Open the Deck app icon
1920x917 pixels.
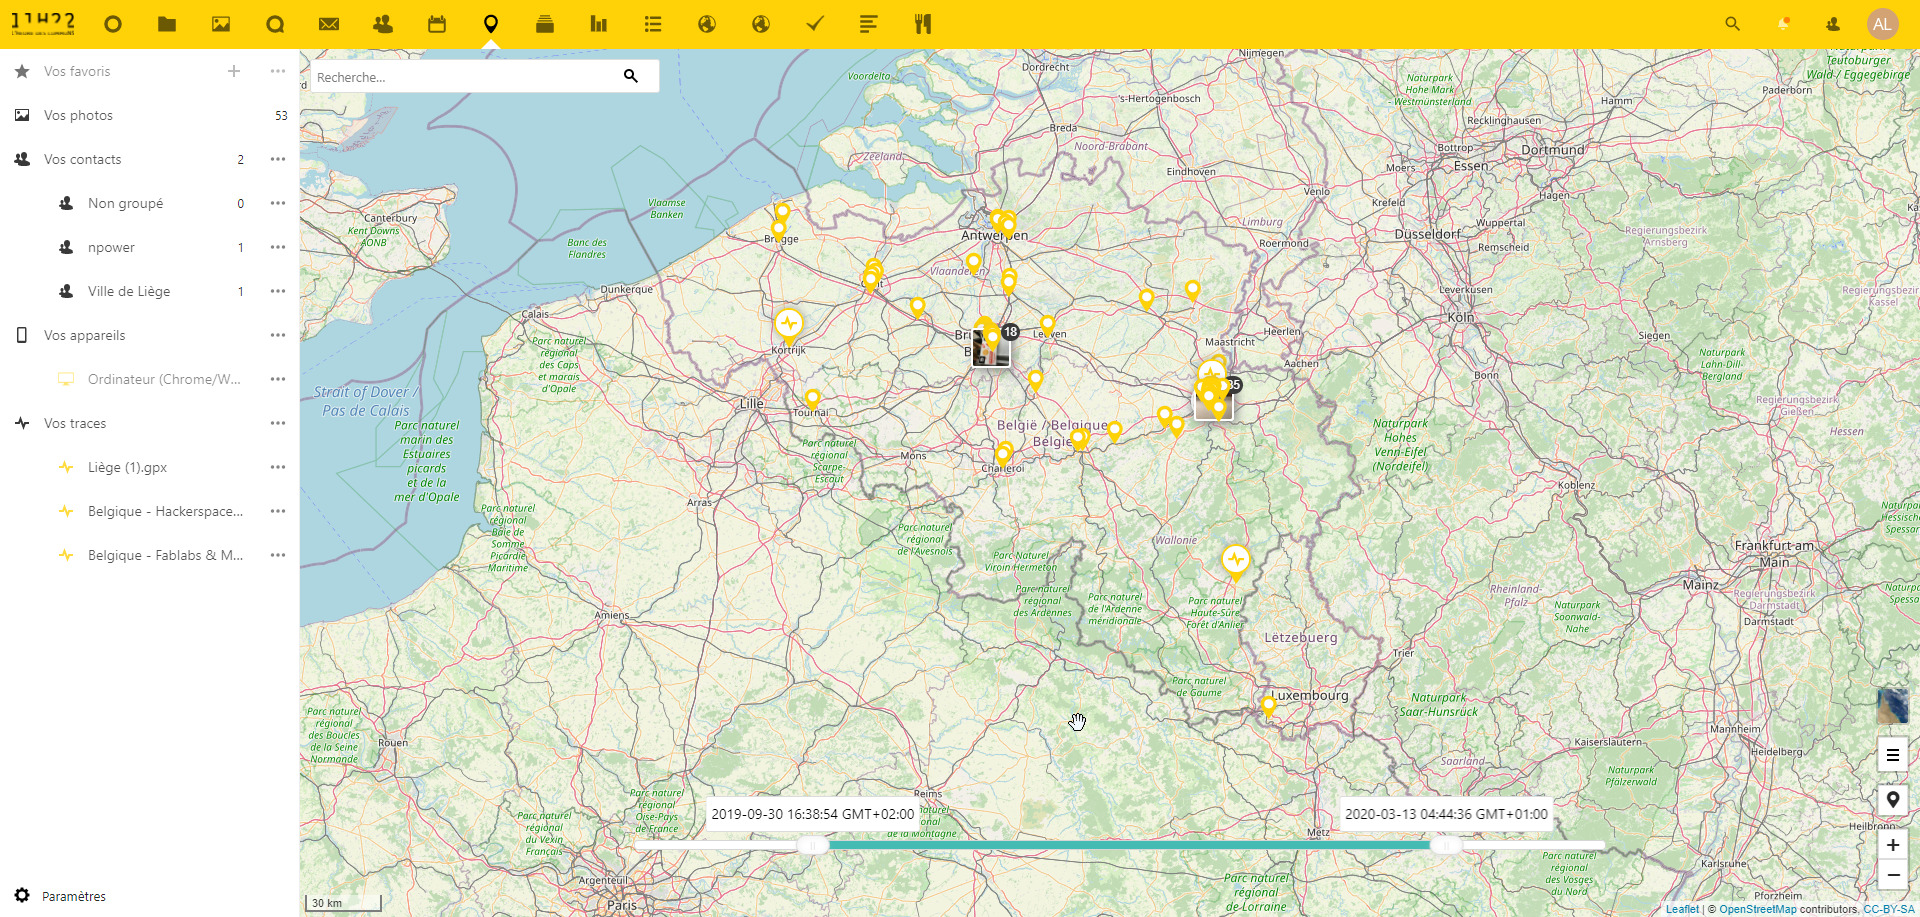(545, 24)
